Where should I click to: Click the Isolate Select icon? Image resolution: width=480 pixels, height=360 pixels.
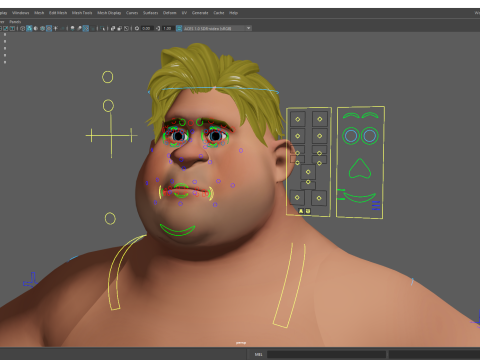[102, 28]
